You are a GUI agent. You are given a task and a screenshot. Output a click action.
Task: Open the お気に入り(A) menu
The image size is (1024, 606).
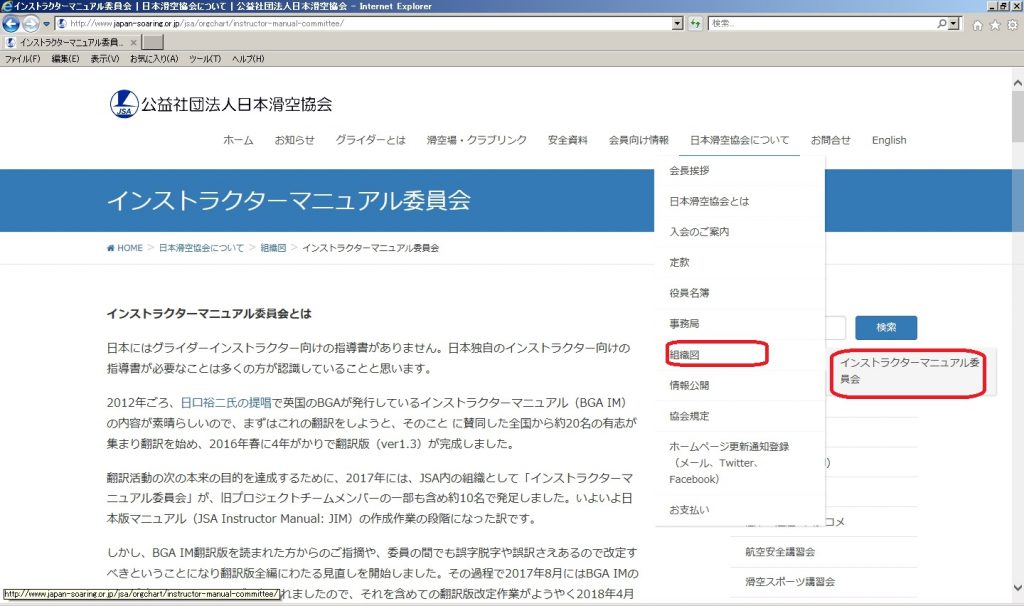154,59
